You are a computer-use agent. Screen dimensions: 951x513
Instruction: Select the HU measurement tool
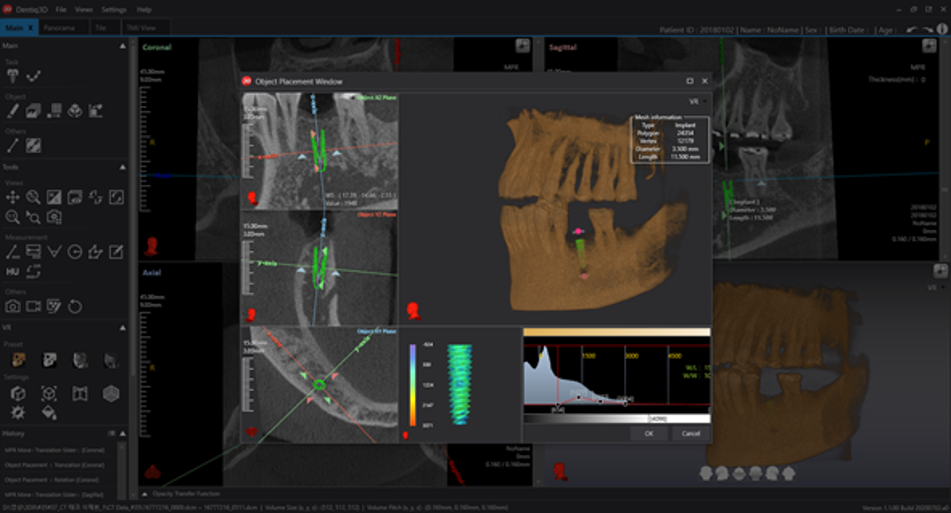pos(13,271)
